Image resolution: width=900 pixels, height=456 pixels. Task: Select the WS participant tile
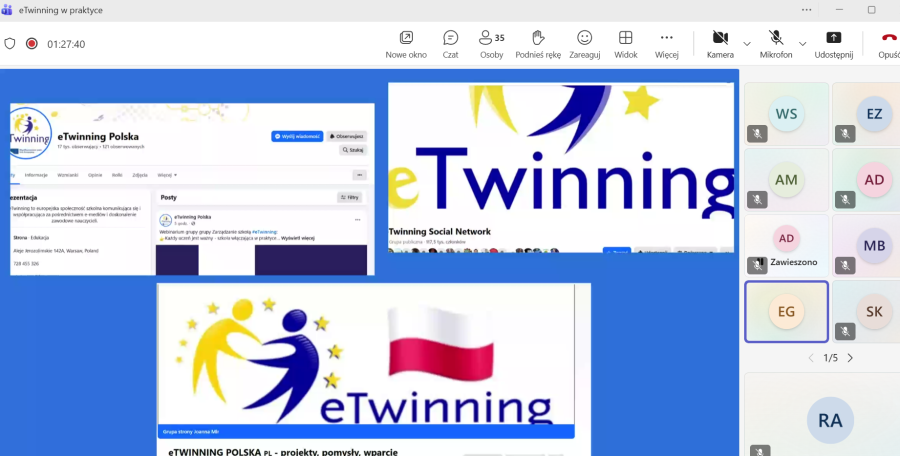click(786, 113)
